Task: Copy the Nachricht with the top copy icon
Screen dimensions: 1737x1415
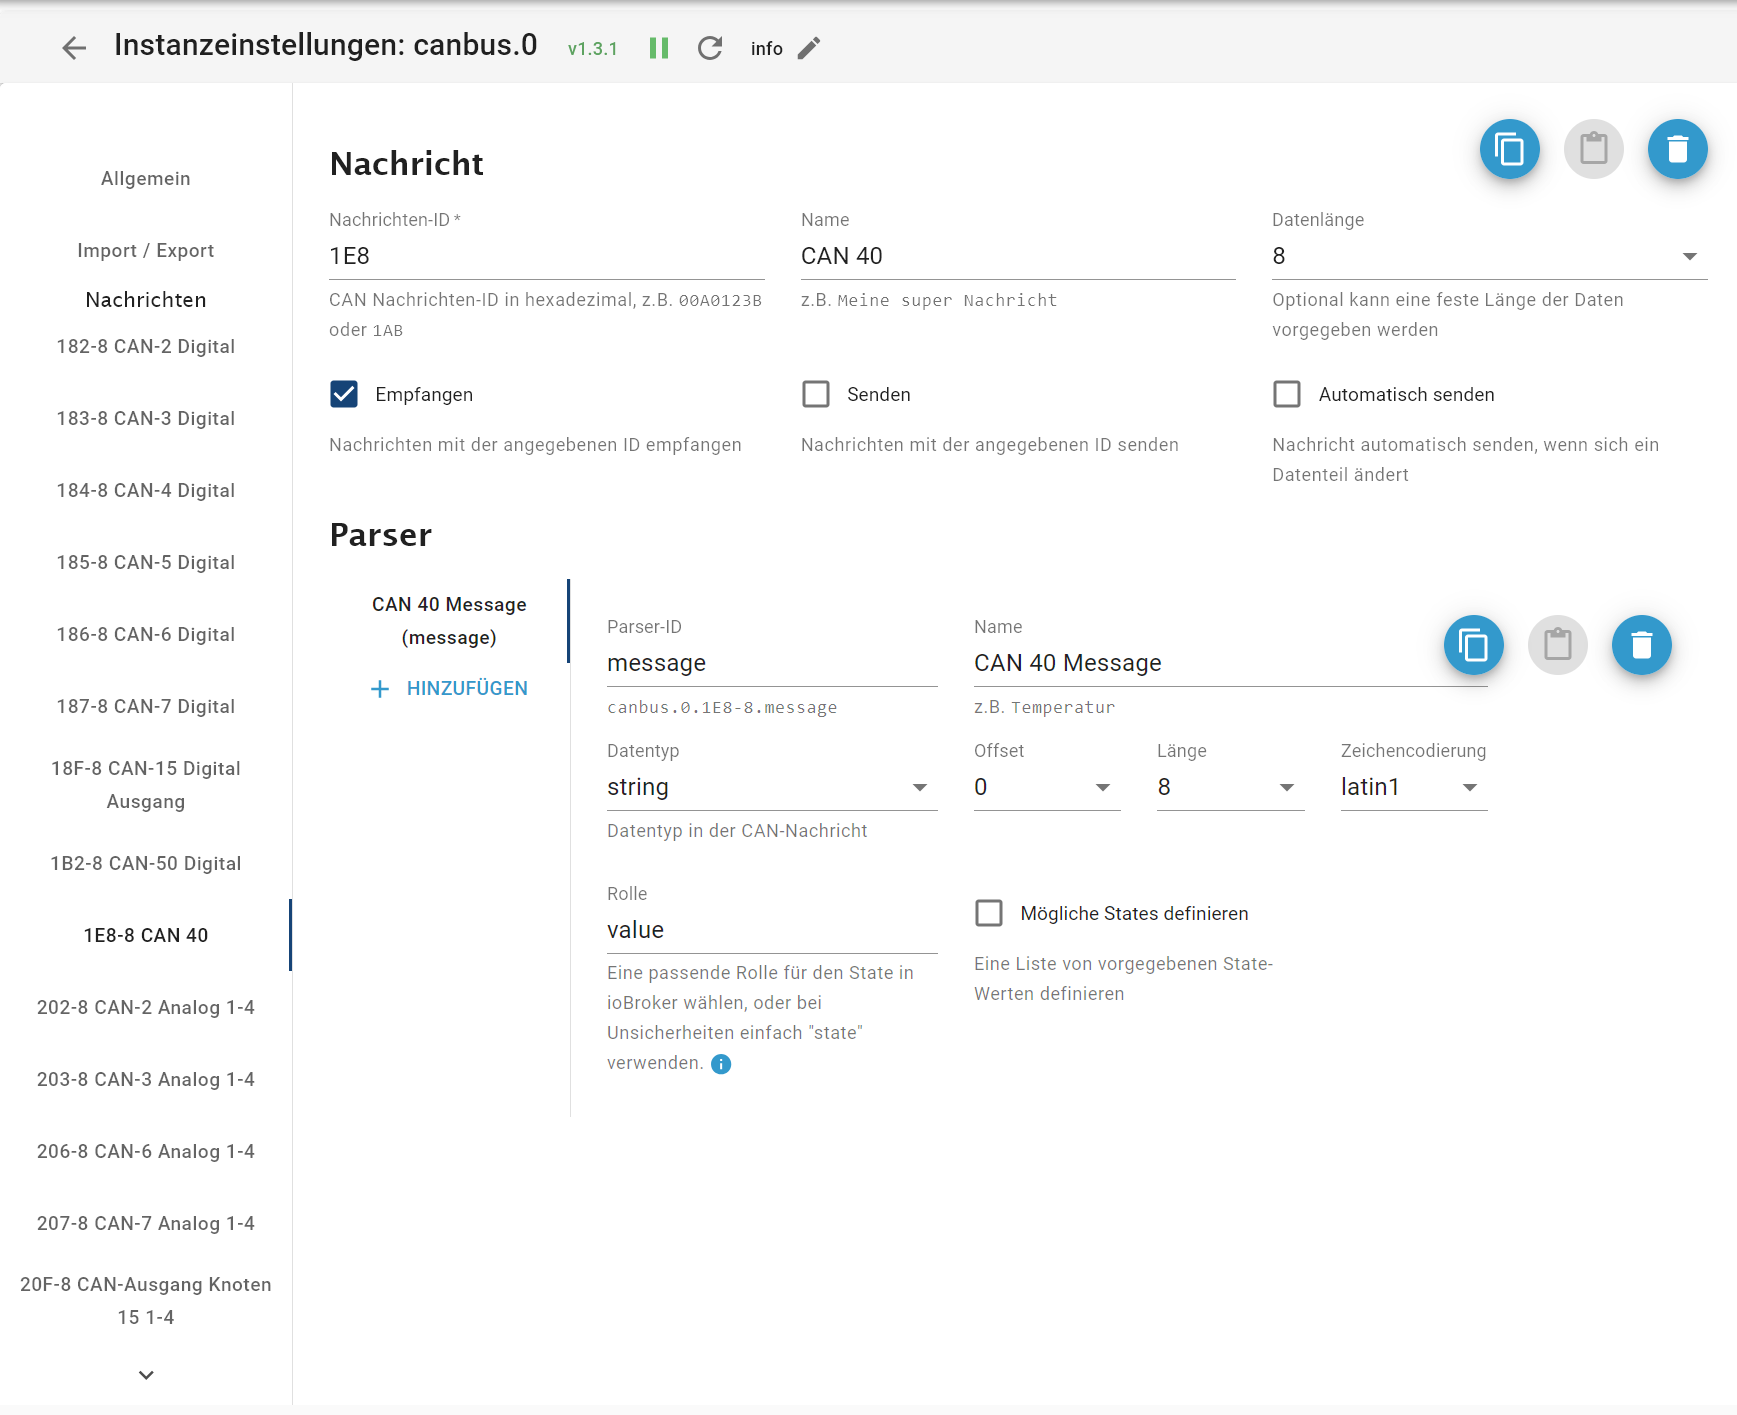Action: click(1509, 150)
